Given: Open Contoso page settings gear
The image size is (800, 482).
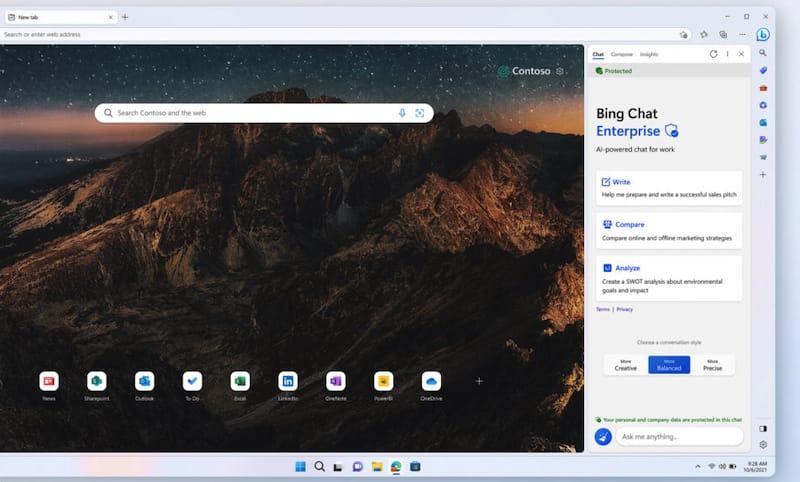Looking at the screenshot, I should coord(560,71).
